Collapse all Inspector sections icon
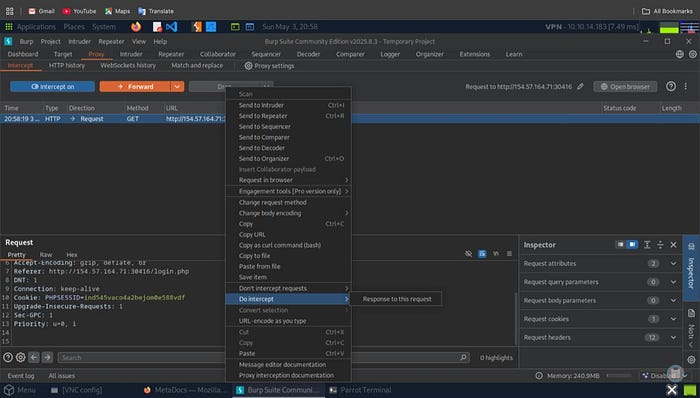700x398 pixels. click(x=660, y=245)
